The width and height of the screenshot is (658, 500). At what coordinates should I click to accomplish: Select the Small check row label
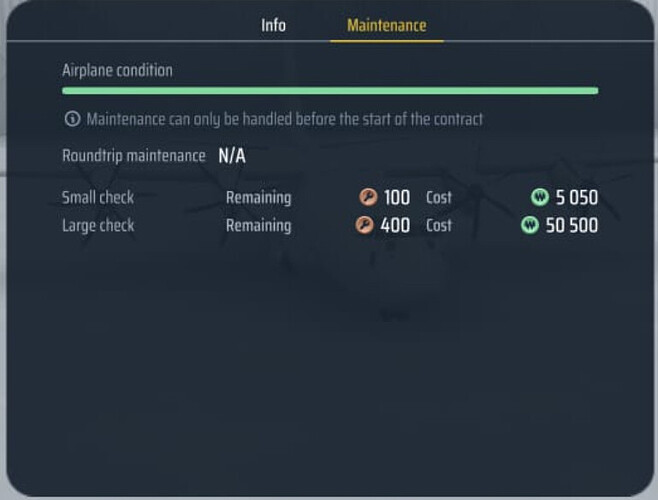click(98, 197)
